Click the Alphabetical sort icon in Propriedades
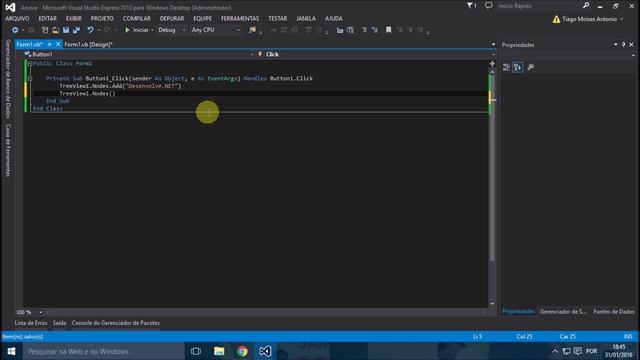The width and height of the screenshot is (640, 360). [x=518, y=67]
